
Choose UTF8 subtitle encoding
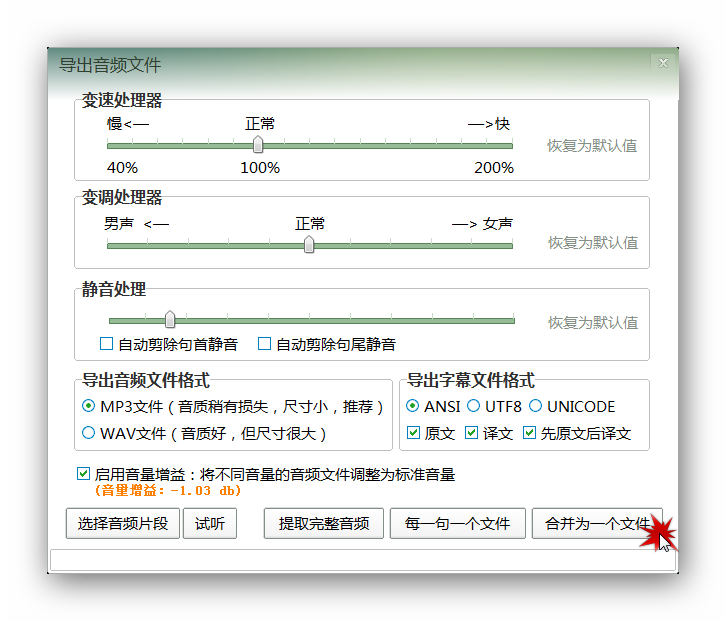click(473, 406)
